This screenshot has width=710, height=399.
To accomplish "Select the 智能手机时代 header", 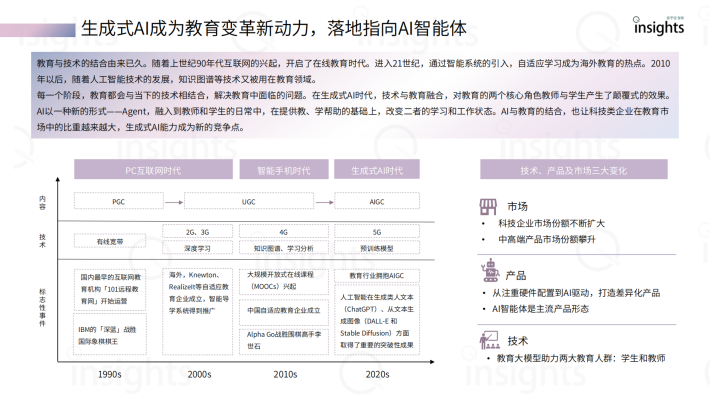I will tap(284, 169).
